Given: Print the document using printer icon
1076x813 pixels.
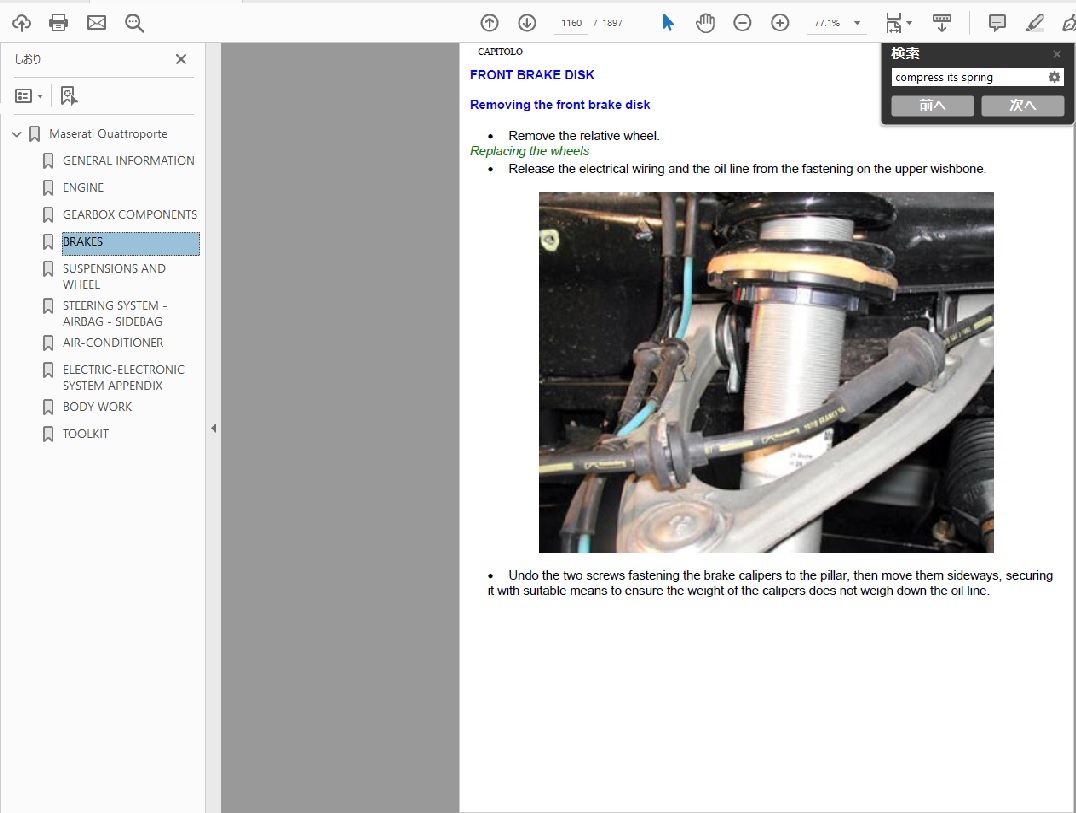Looking at the screenshot, I should tap(59, 23).
